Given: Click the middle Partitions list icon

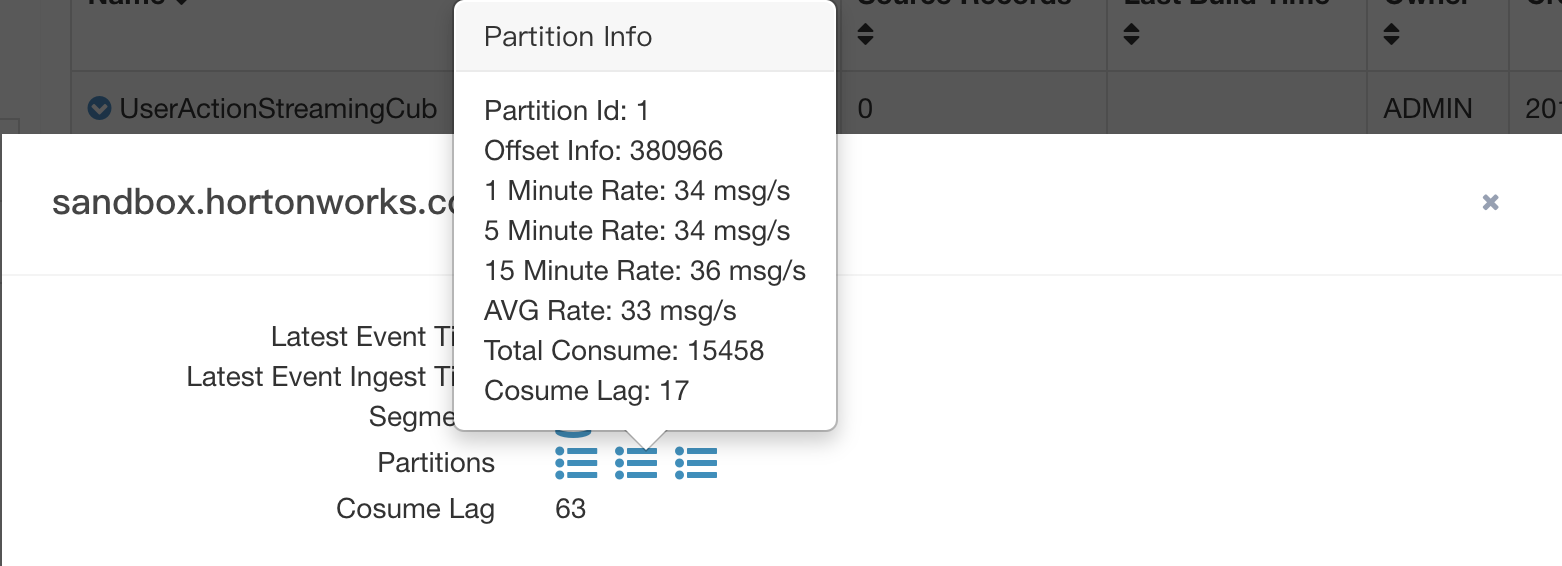Looking at the screenshot, I should pyautogui.click(x=636, y=463).
